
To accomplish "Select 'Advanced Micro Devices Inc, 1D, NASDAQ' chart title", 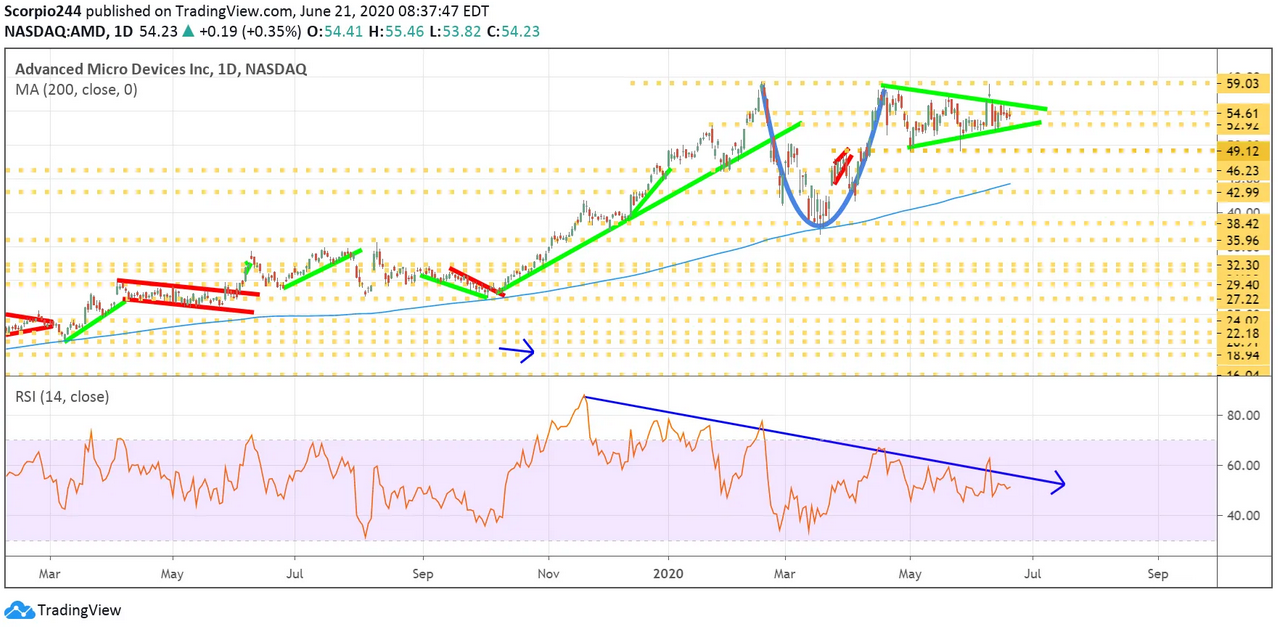I will click(161, 69).
